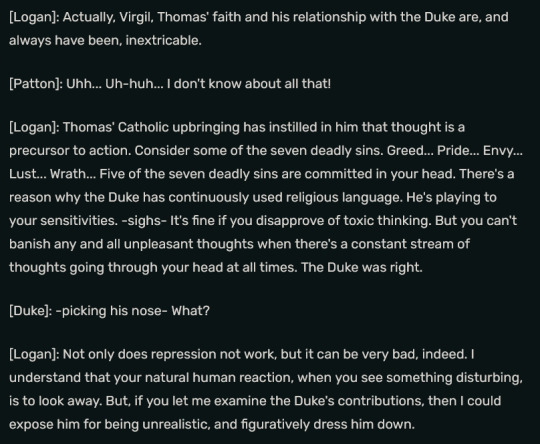Click the word "inextricable"
540x444 pixels.
pos(162,41)
